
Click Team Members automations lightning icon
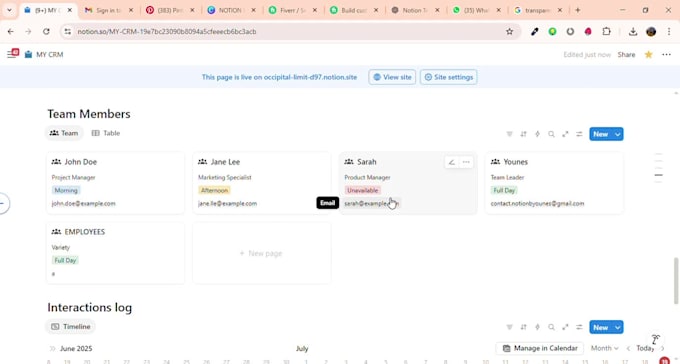tap(537, 134)
